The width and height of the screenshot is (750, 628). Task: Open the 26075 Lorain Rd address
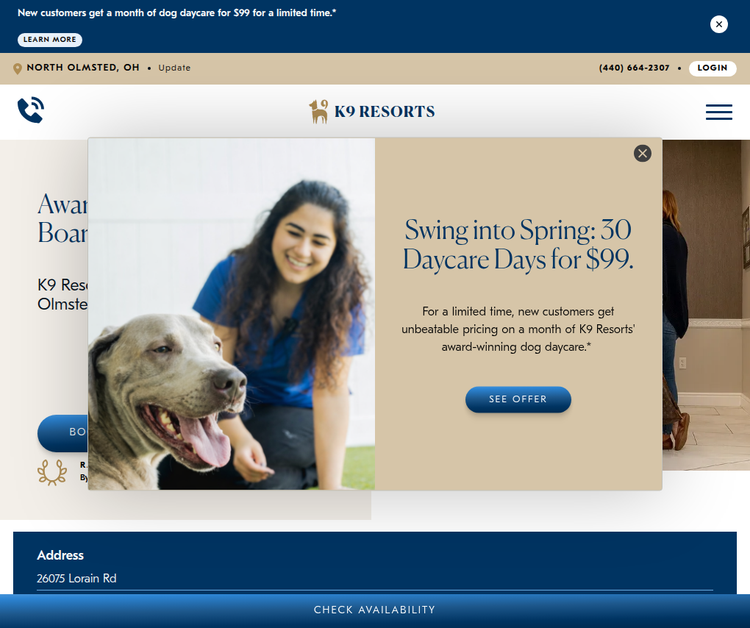(x=76, y=578)
